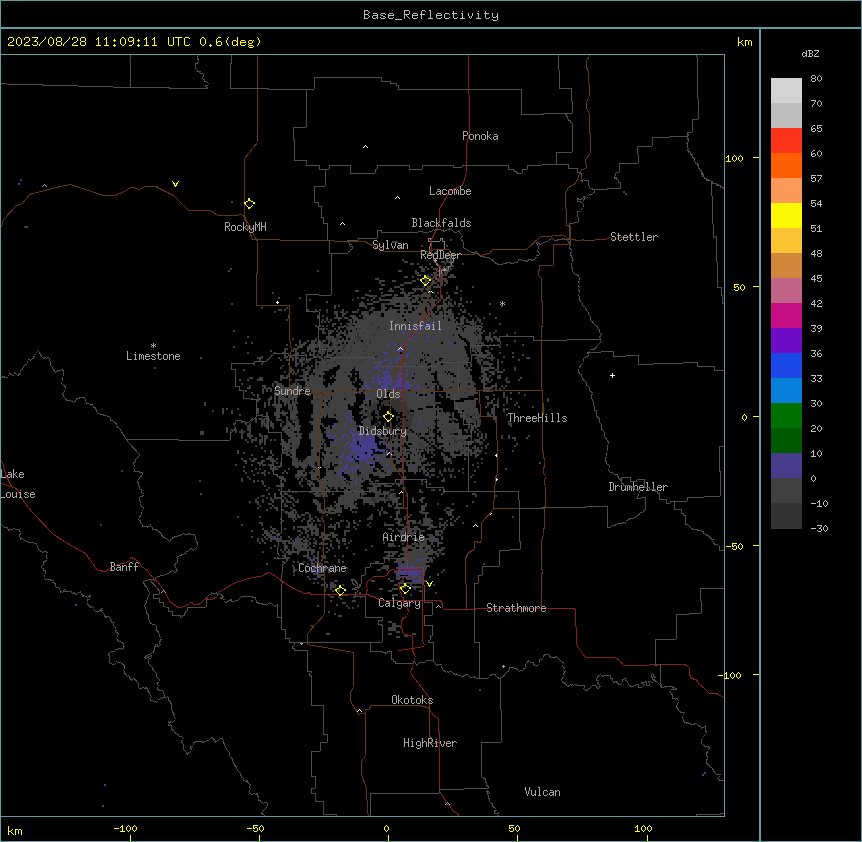Click the magenta 42-39 dBZ legend swatch
The width and height of the screenshot is (862, 842).
[x=786, y=315]
